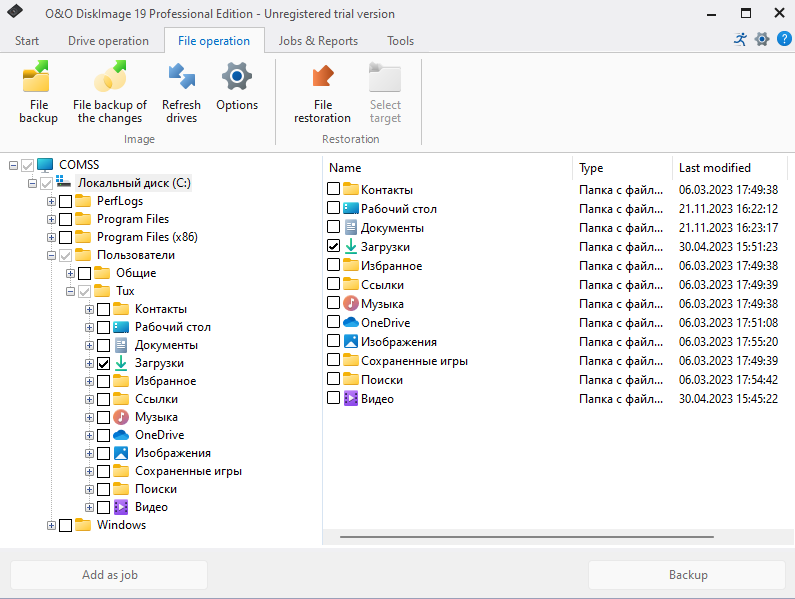This screenshot has width=795, height=599.
Task: Open the Jobs & Reports tab
Action: 318,41
